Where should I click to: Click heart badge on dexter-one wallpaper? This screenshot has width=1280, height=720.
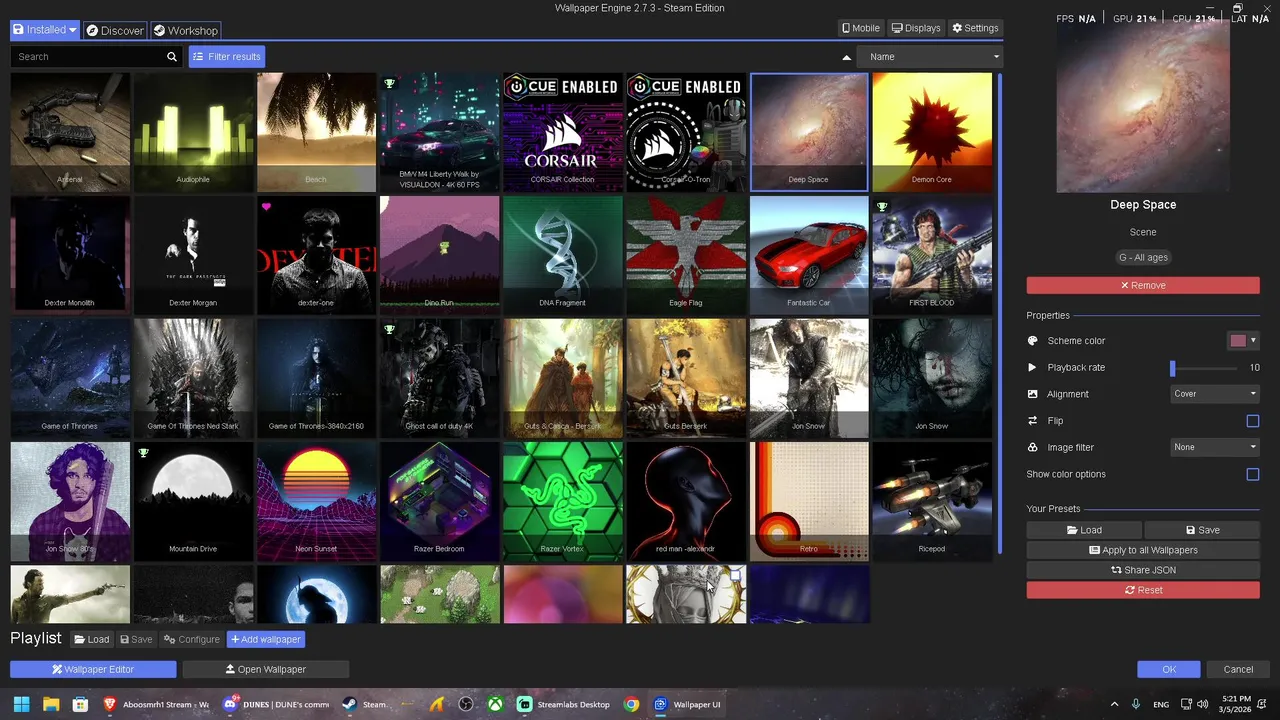click(x=266, y=207)
